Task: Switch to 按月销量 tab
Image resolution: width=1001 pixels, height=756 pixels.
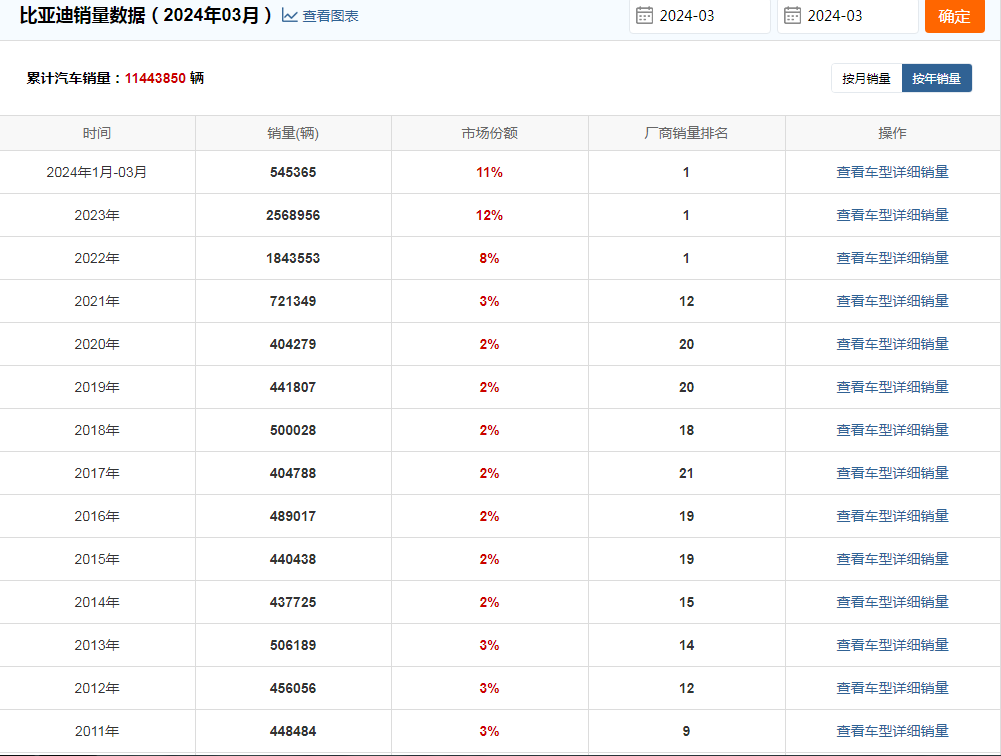Action: coord(866,79)
